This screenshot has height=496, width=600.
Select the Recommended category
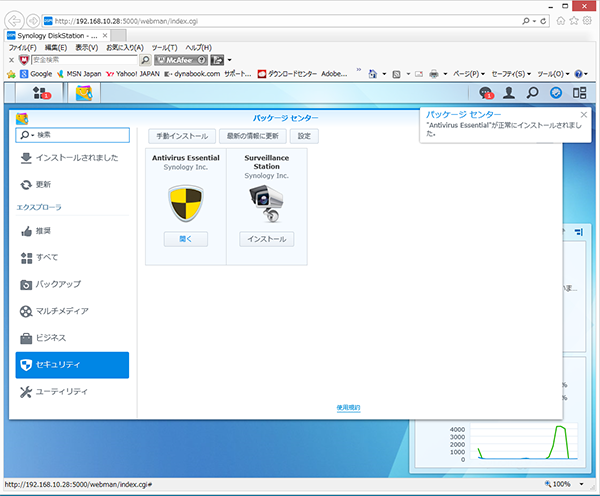[x=72, y=231]
